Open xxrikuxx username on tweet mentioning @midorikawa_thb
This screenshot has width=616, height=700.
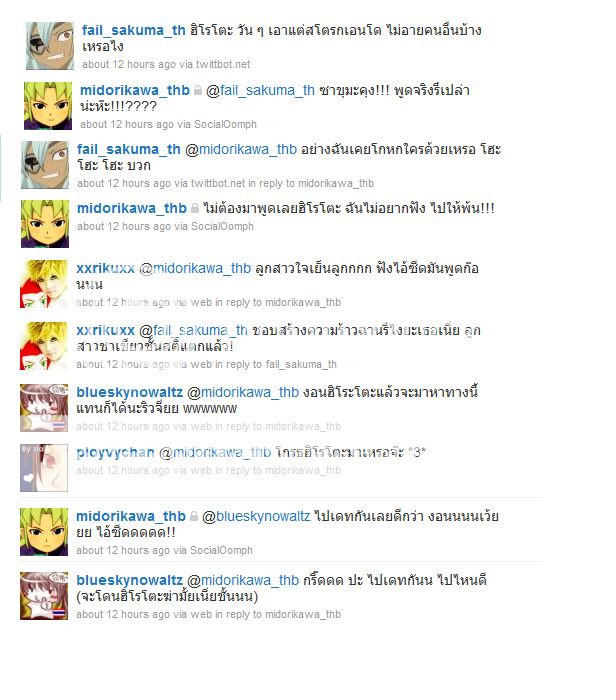[105, 268]
